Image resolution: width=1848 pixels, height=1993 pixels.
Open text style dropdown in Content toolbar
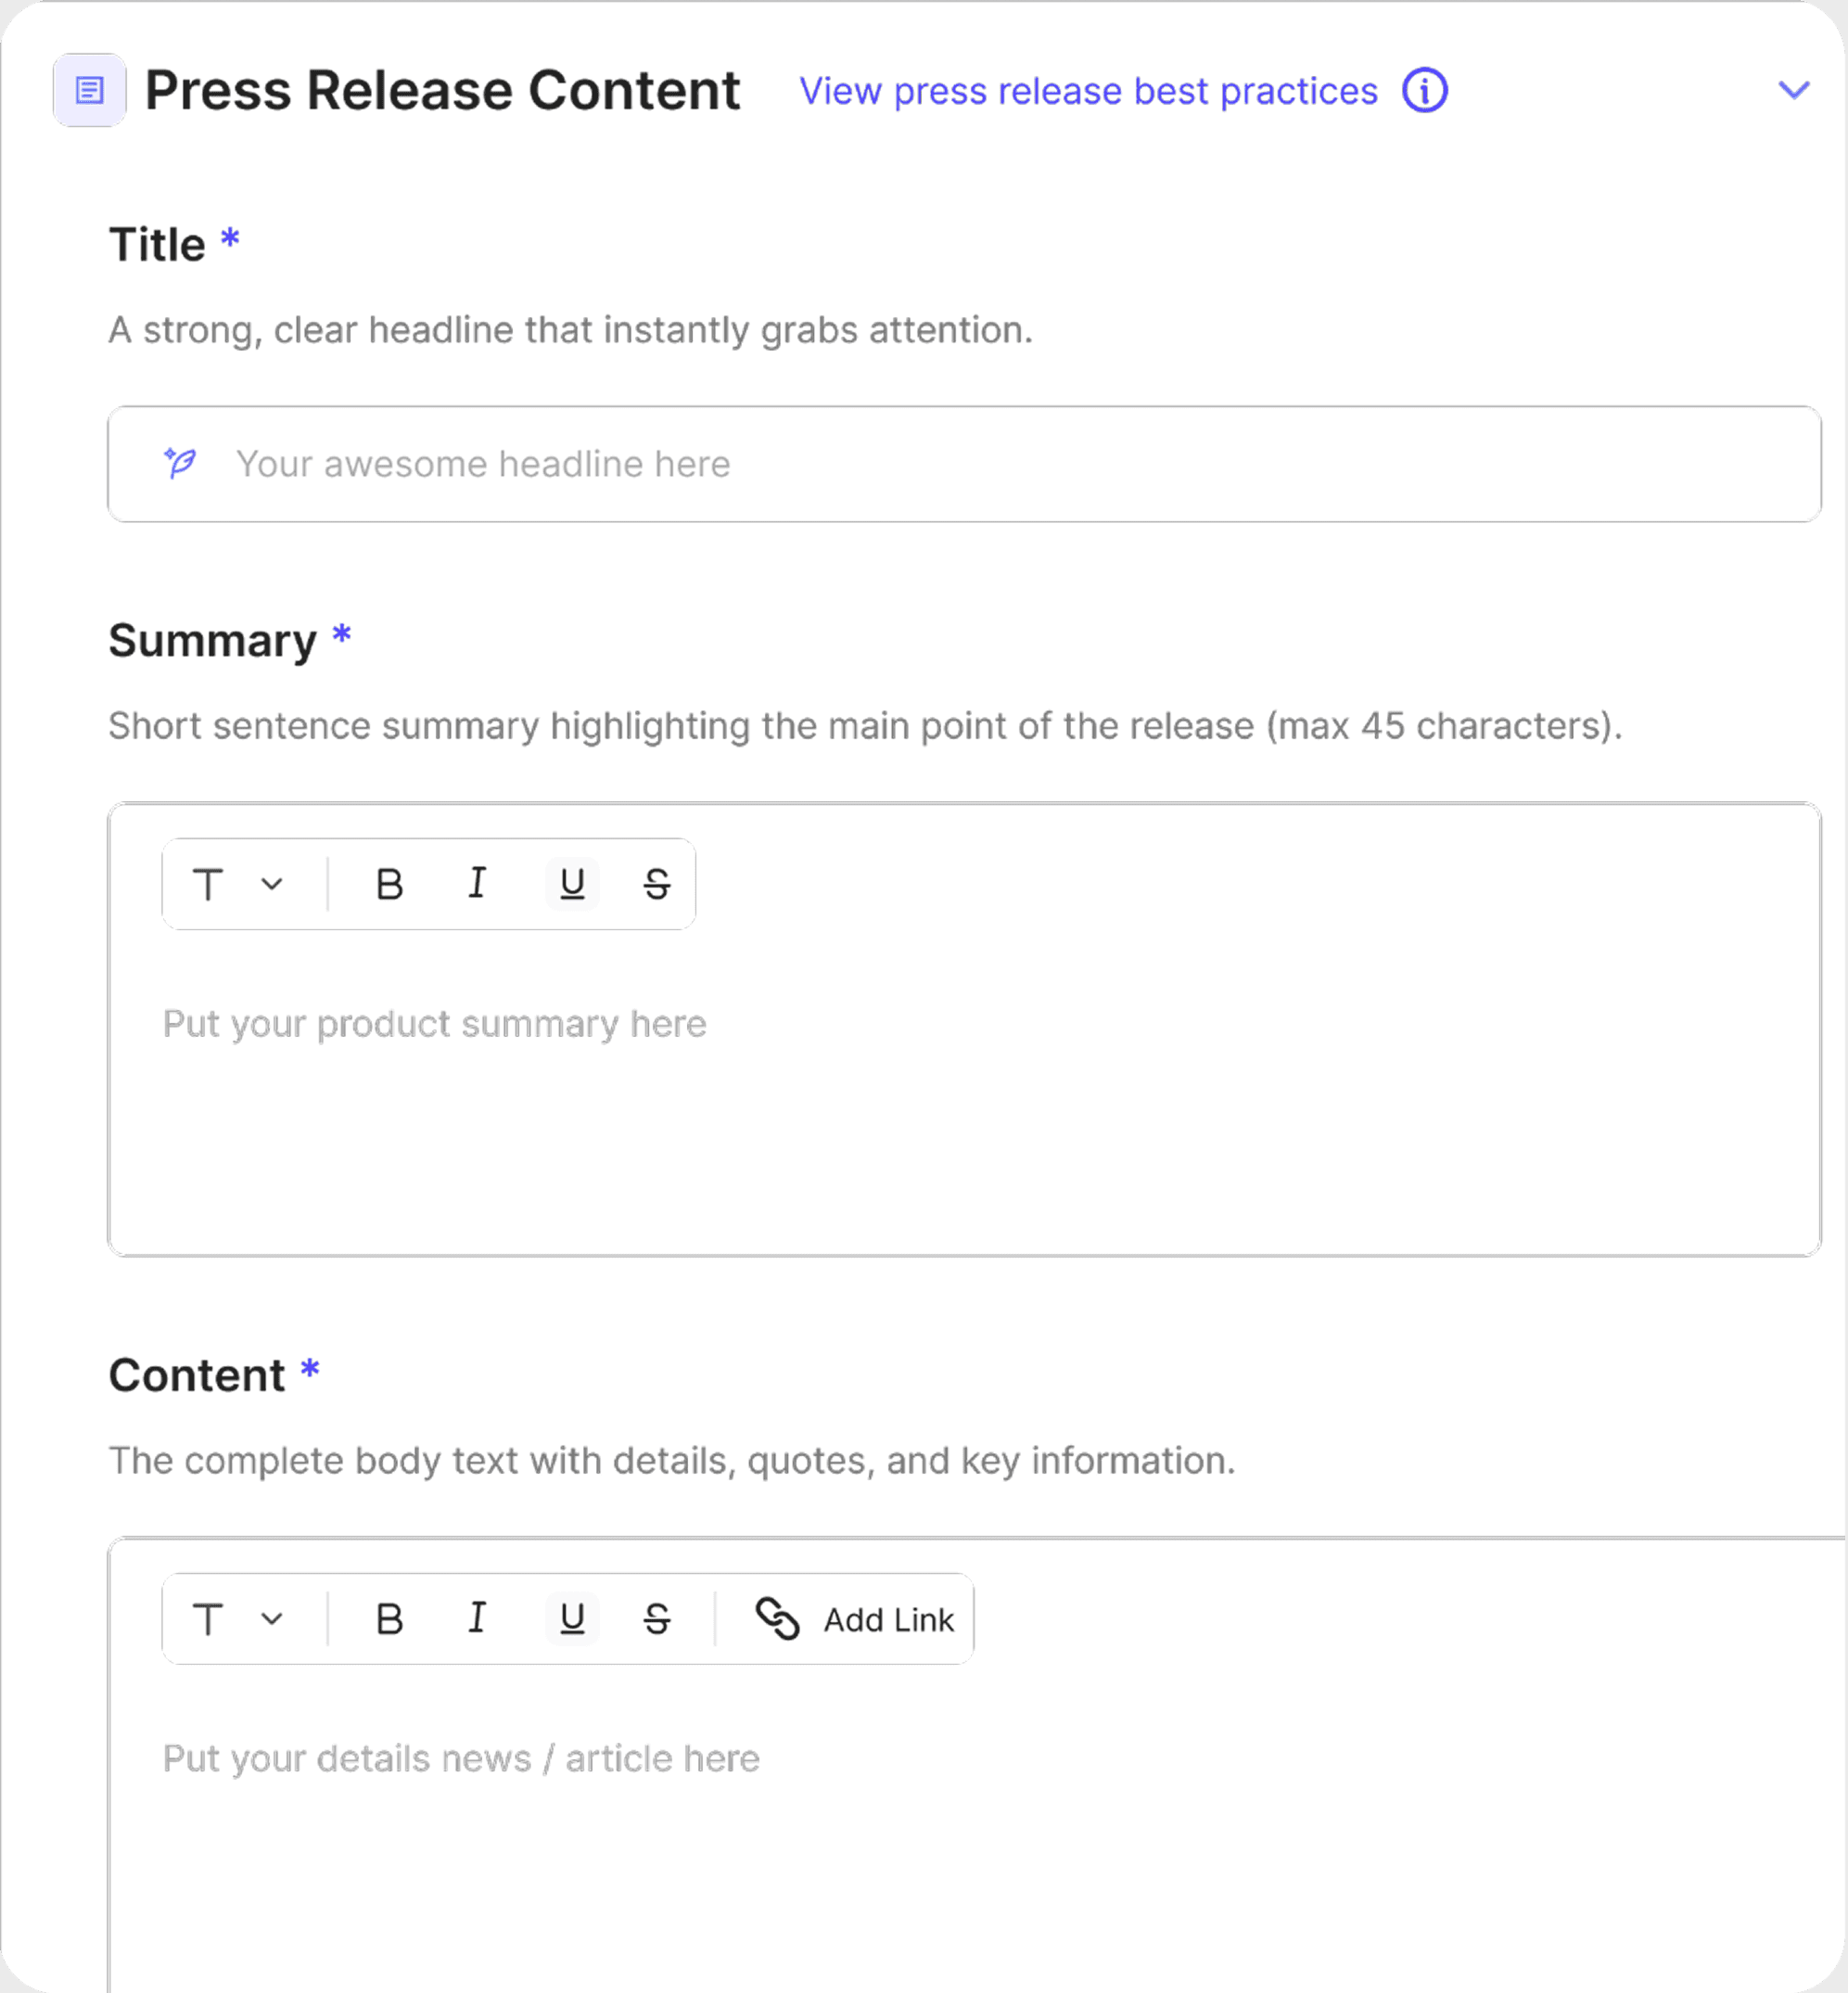point(238,1618)
